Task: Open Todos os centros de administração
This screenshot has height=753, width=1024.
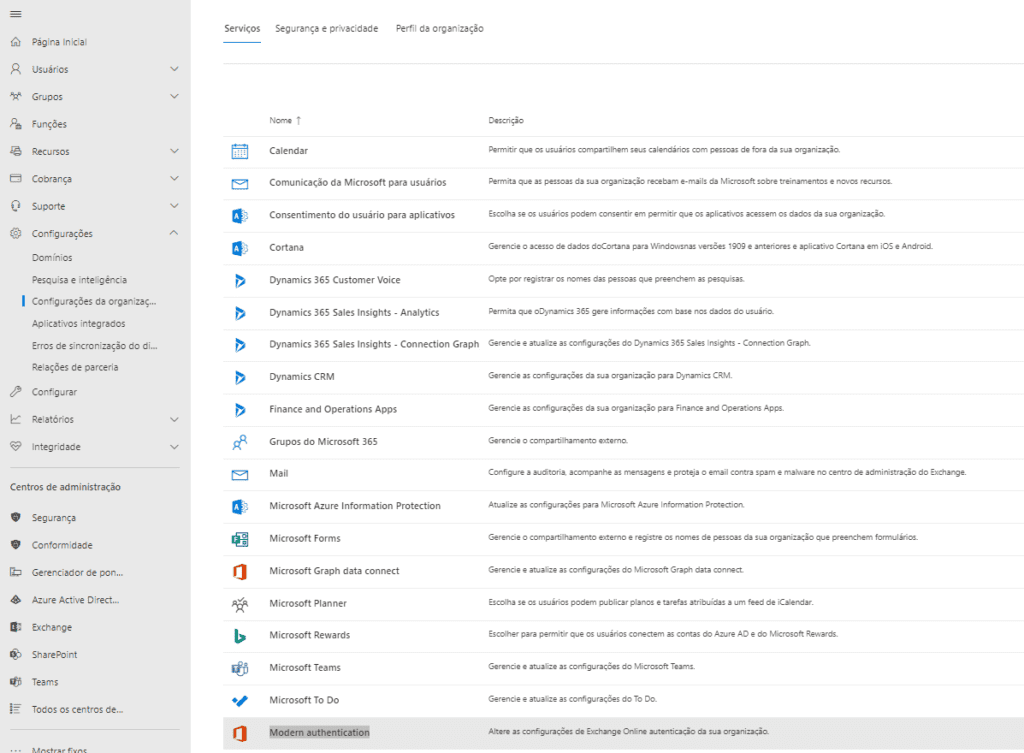Action: point(77,709)
